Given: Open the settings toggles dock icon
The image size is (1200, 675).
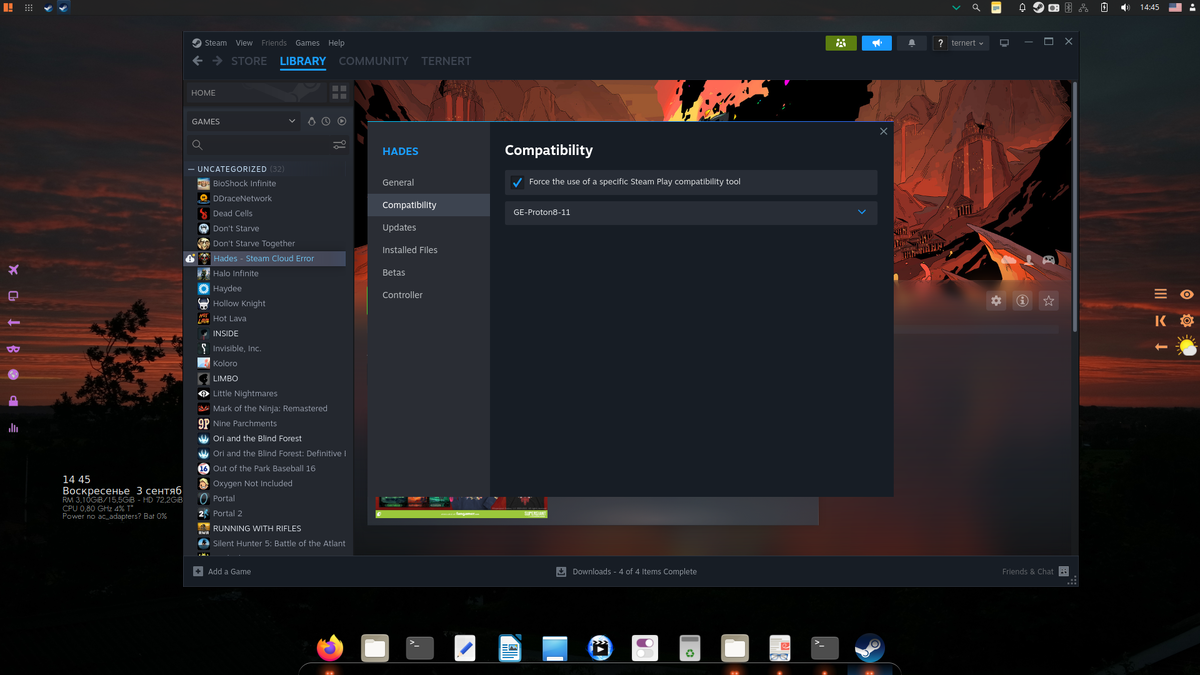Looking at the screenshot, I should (x=645, y=648).
